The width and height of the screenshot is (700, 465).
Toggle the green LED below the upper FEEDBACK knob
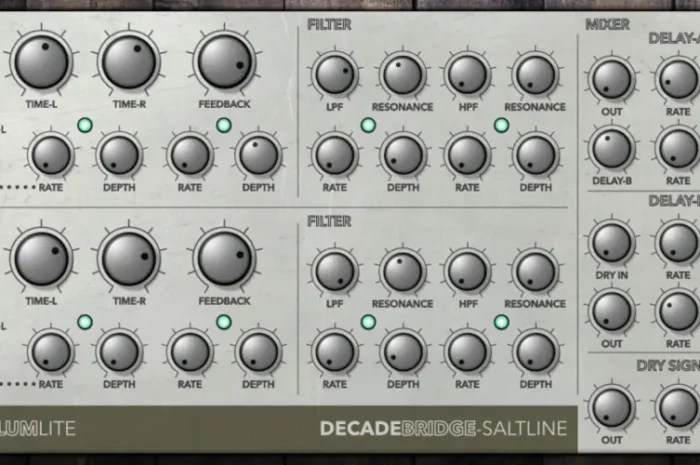click(x=223, y=125)
